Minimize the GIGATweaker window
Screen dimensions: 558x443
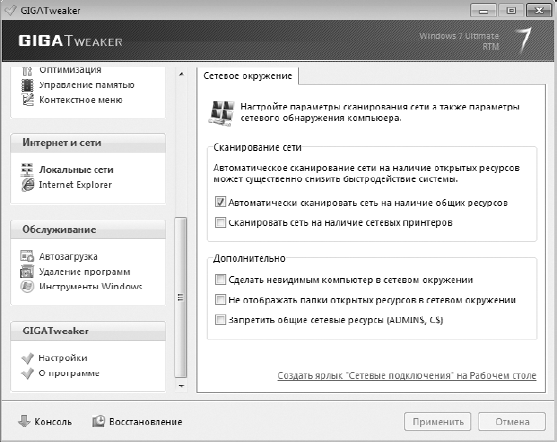click(483, 10)
